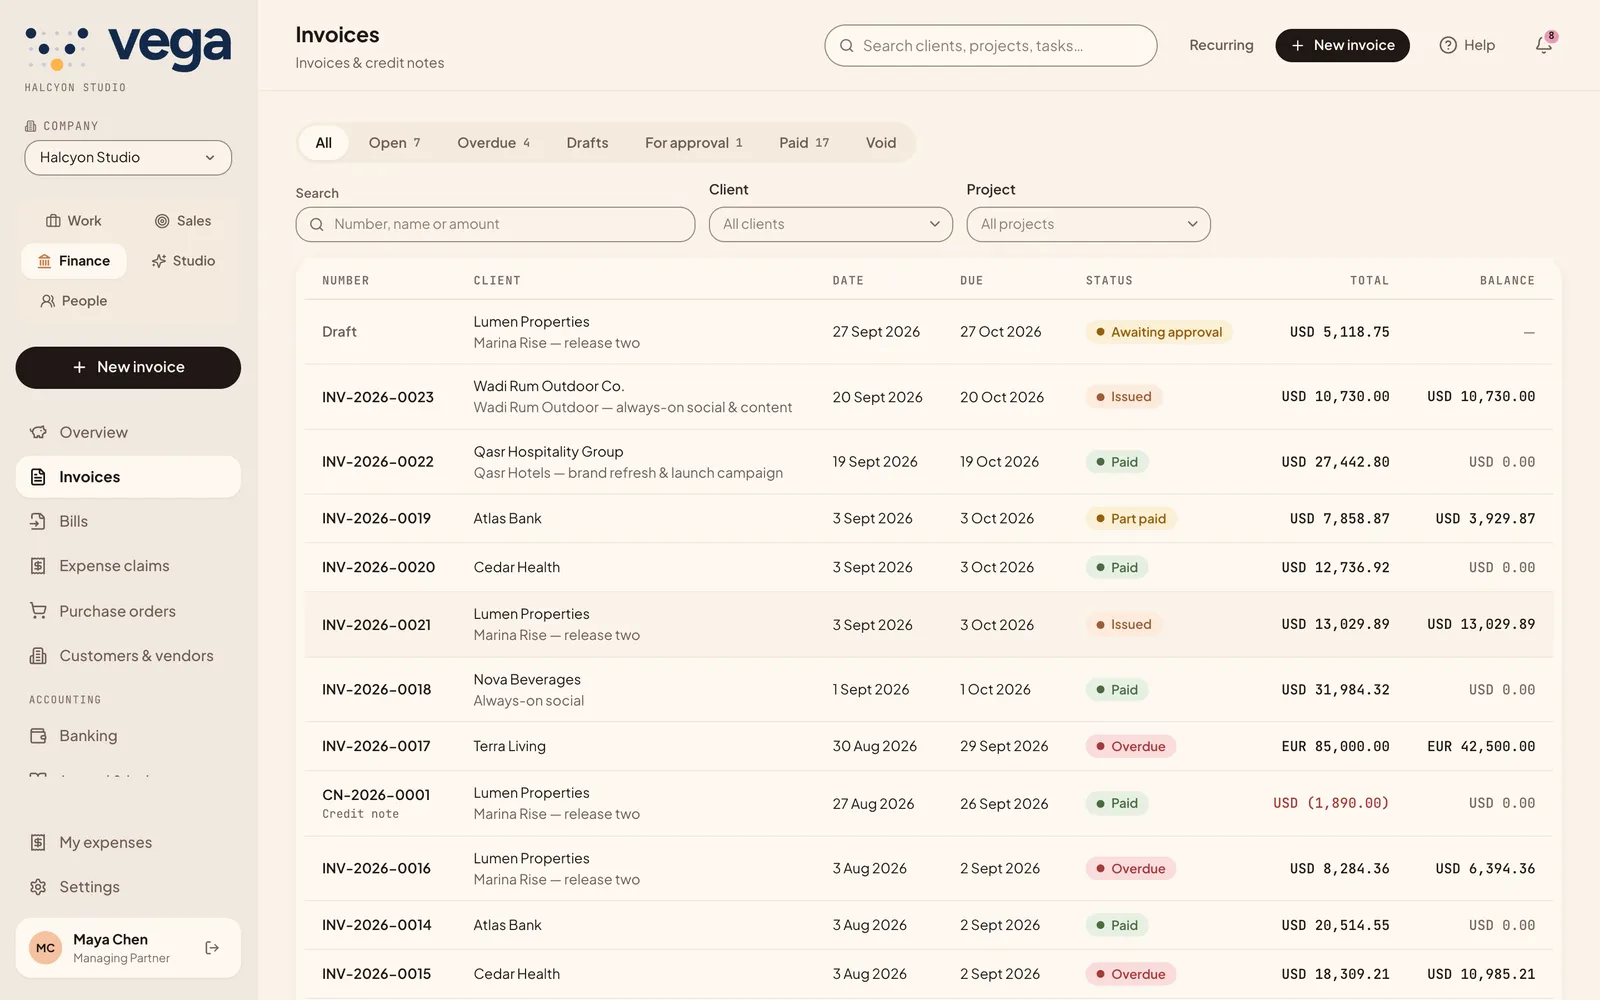
Task: Open invoice INV-2026-0017 for Terra Living
Action: click(929, 746)
